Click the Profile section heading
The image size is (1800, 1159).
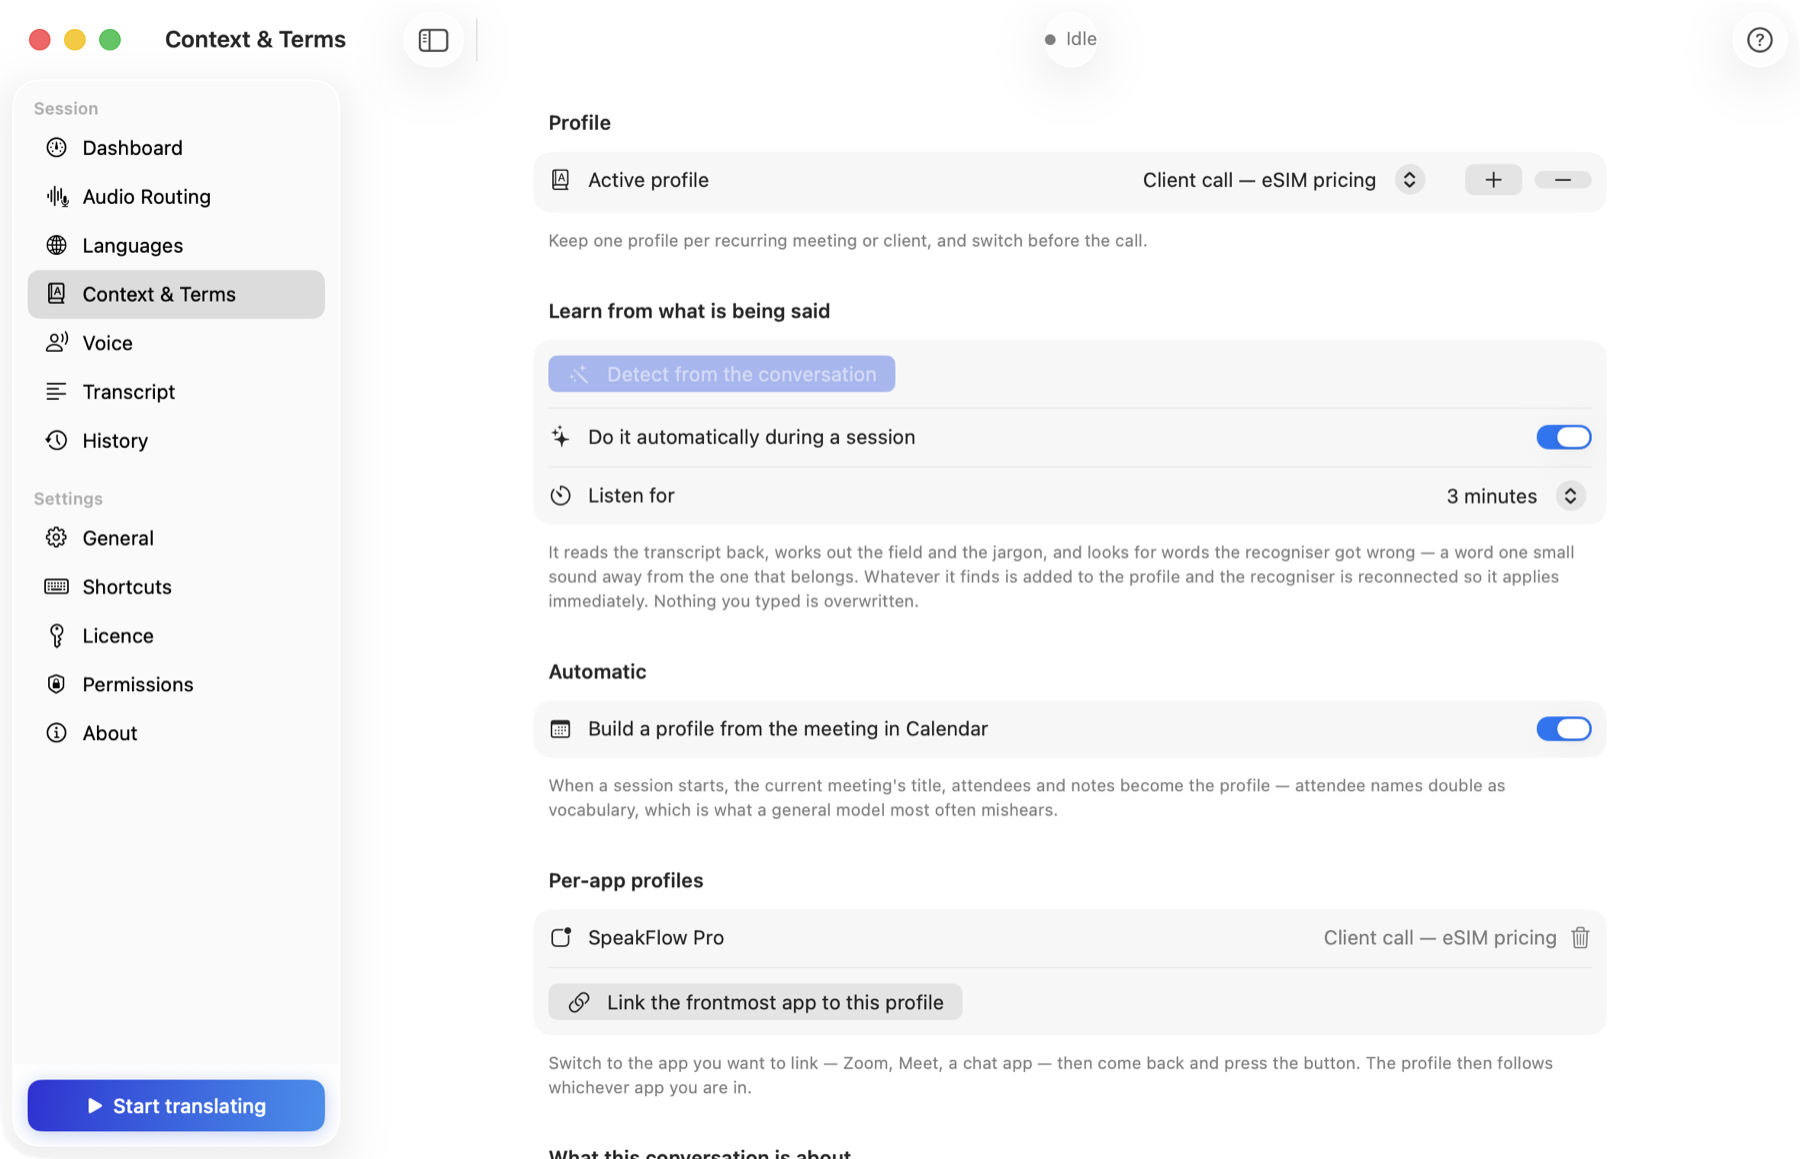click(x=579, y=123)
